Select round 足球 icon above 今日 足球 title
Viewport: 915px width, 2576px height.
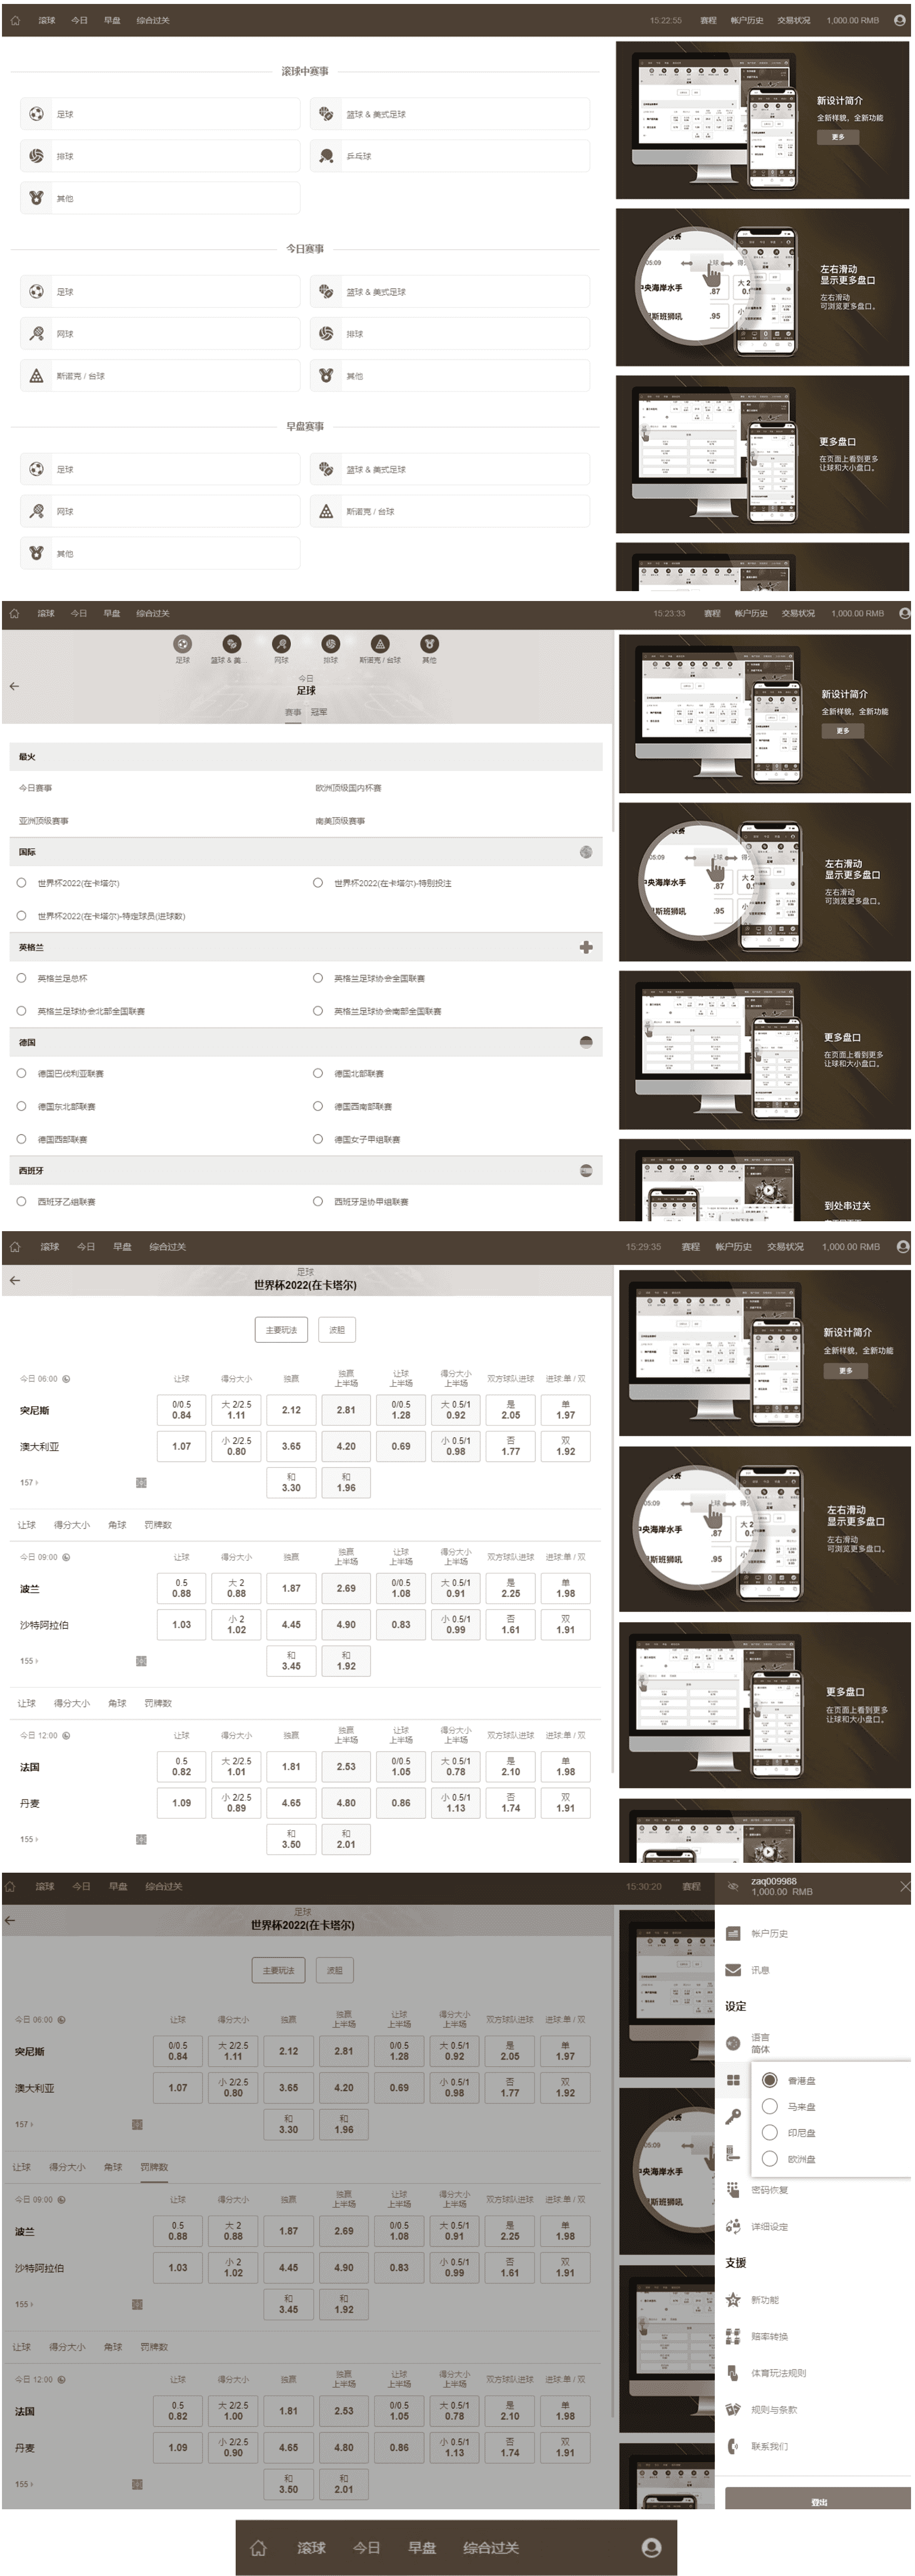click(x=182, y=644)
